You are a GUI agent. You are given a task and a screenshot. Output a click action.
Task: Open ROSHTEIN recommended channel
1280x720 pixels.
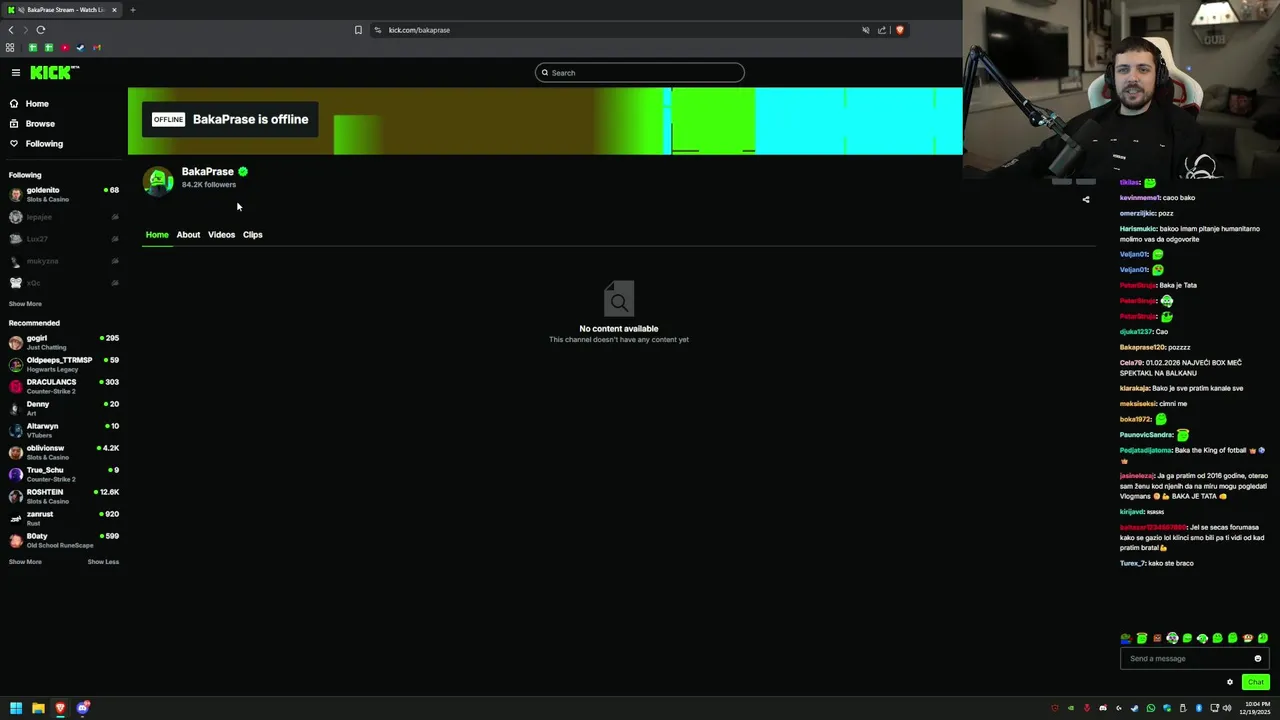[64, 496]
